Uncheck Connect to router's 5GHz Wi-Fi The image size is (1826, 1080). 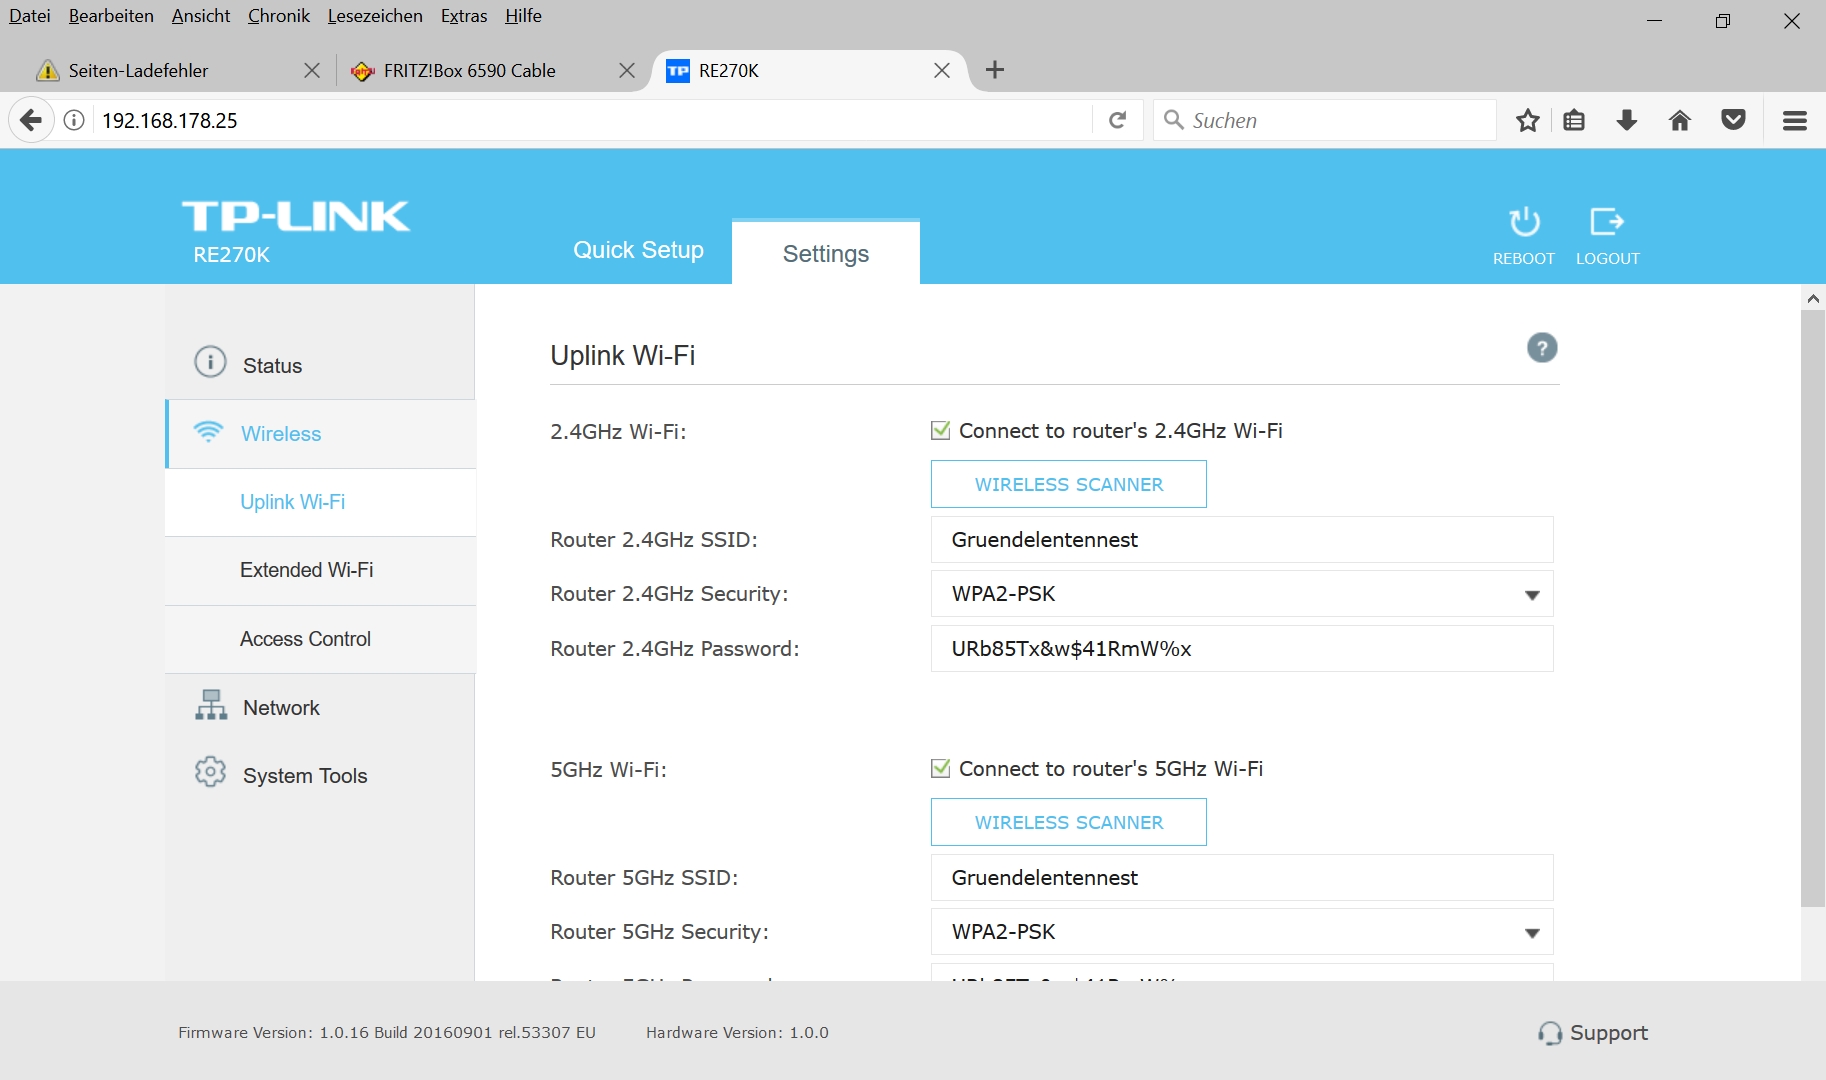940,769
